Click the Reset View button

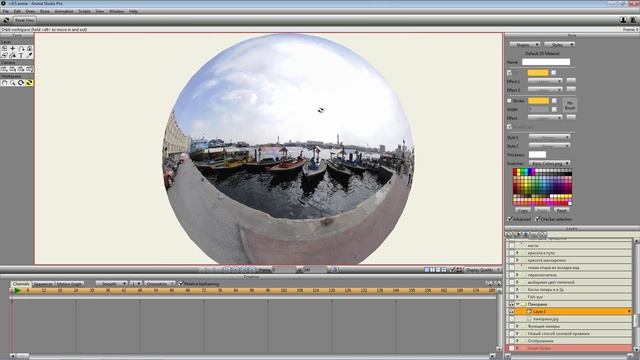point(24,20)
